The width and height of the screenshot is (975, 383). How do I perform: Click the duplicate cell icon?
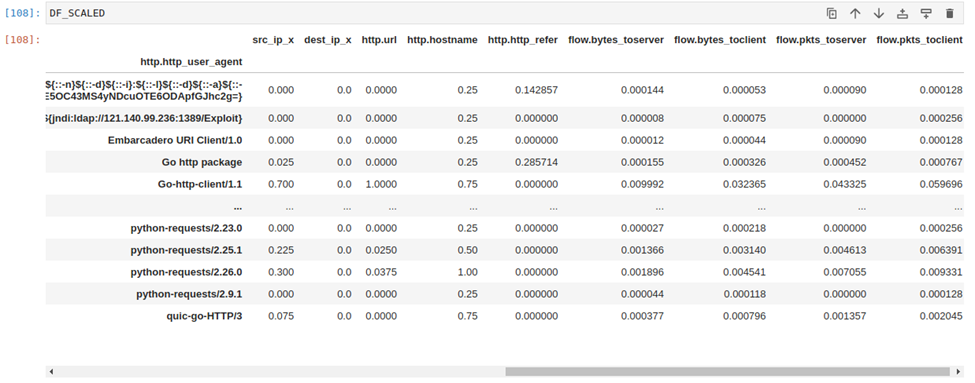pos(831,13)
